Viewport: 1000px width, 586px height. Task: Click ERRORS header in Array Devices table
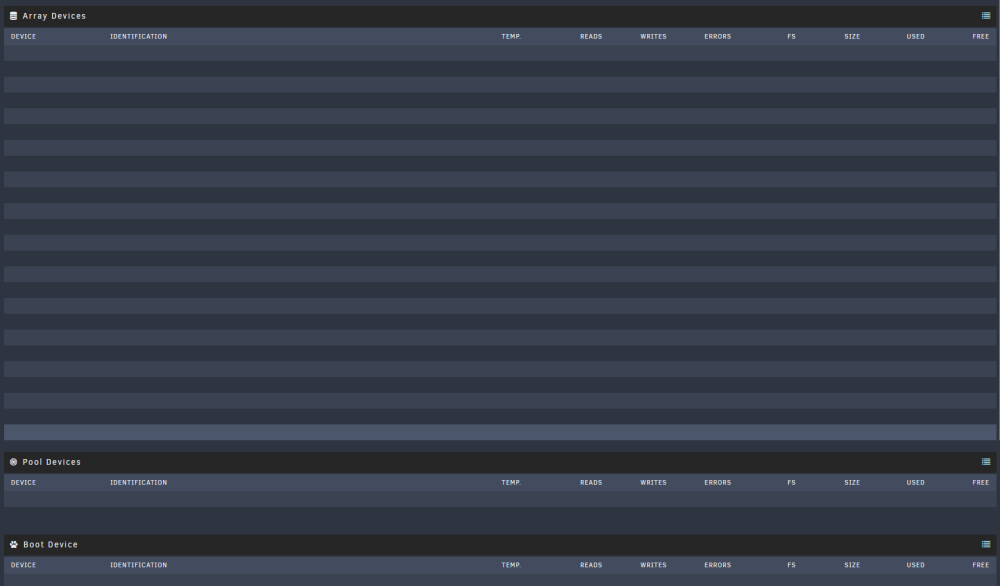coord(718,36)
